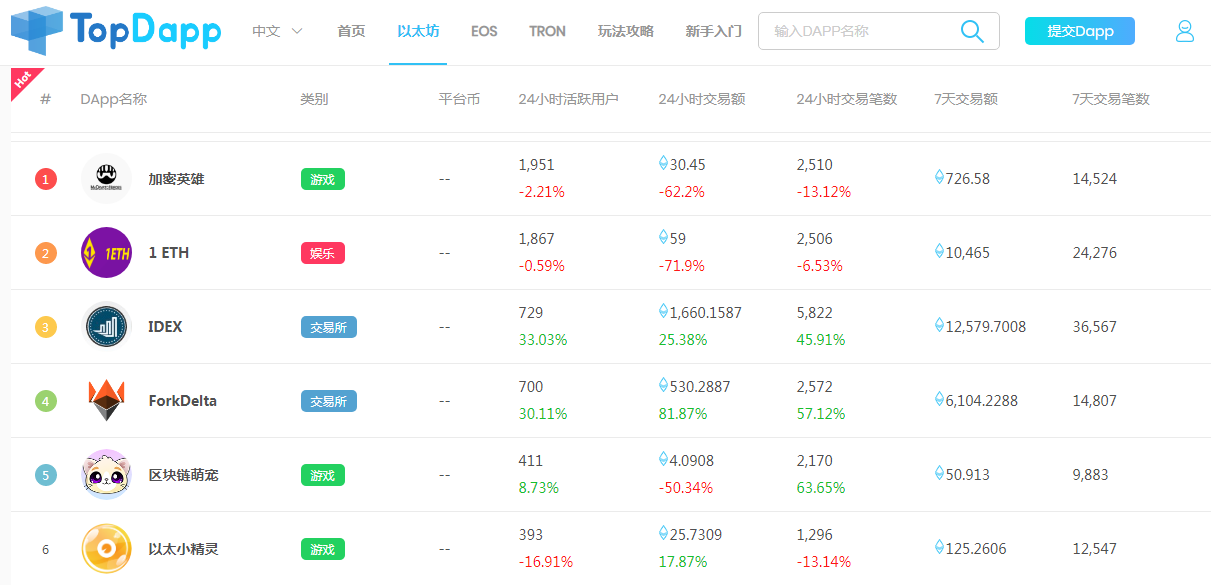
Task: Click ETH icon beside 12,579.7008
Action: pyautogui.click(x=939, y=325)
